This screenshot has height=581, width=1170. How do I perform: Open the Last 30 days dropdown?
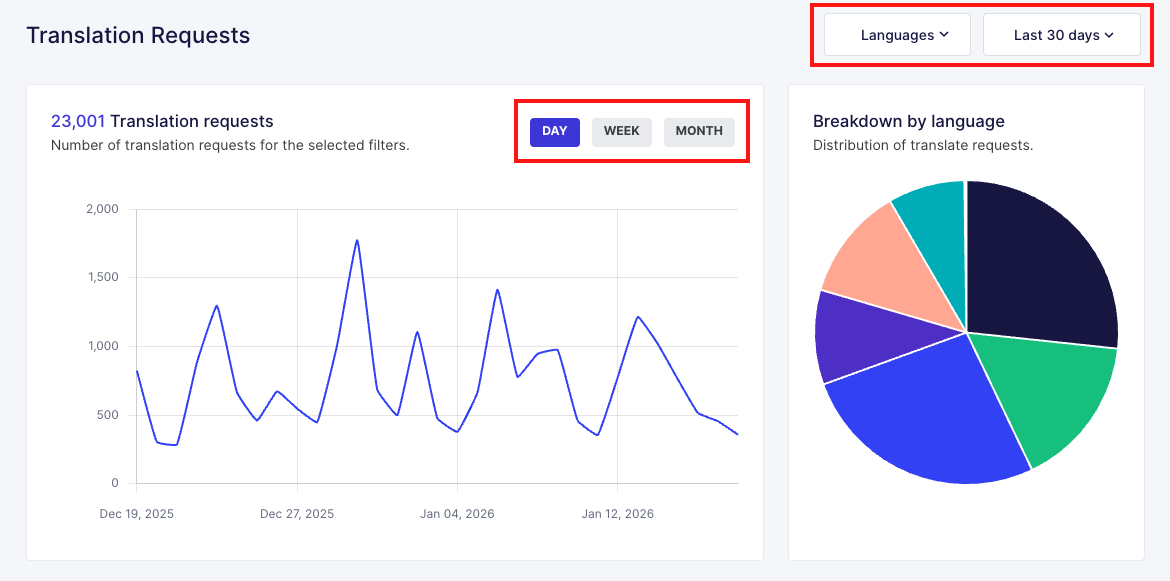coord(1061,34)
